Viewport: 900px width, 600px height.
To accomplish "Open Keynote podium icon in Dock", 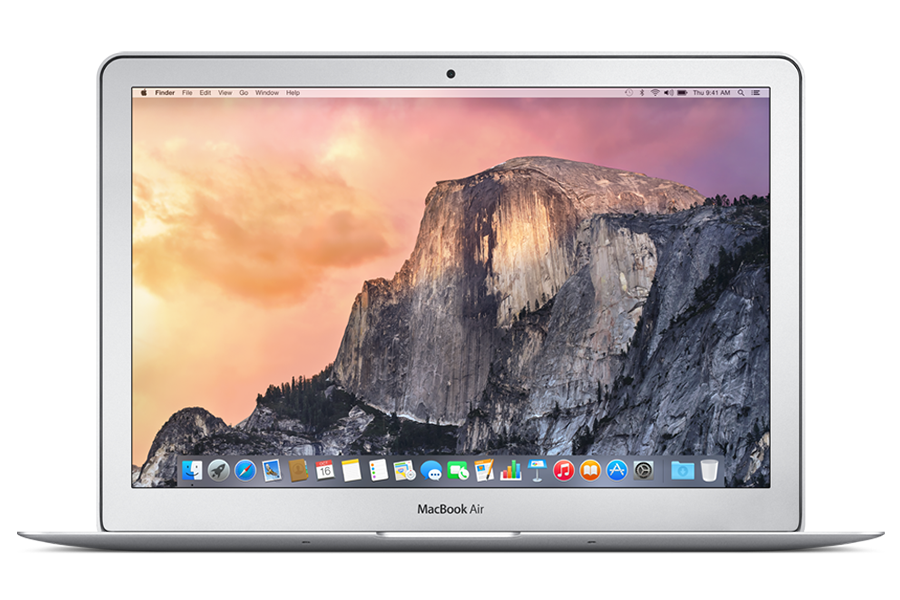I will (x=537, y=471).
